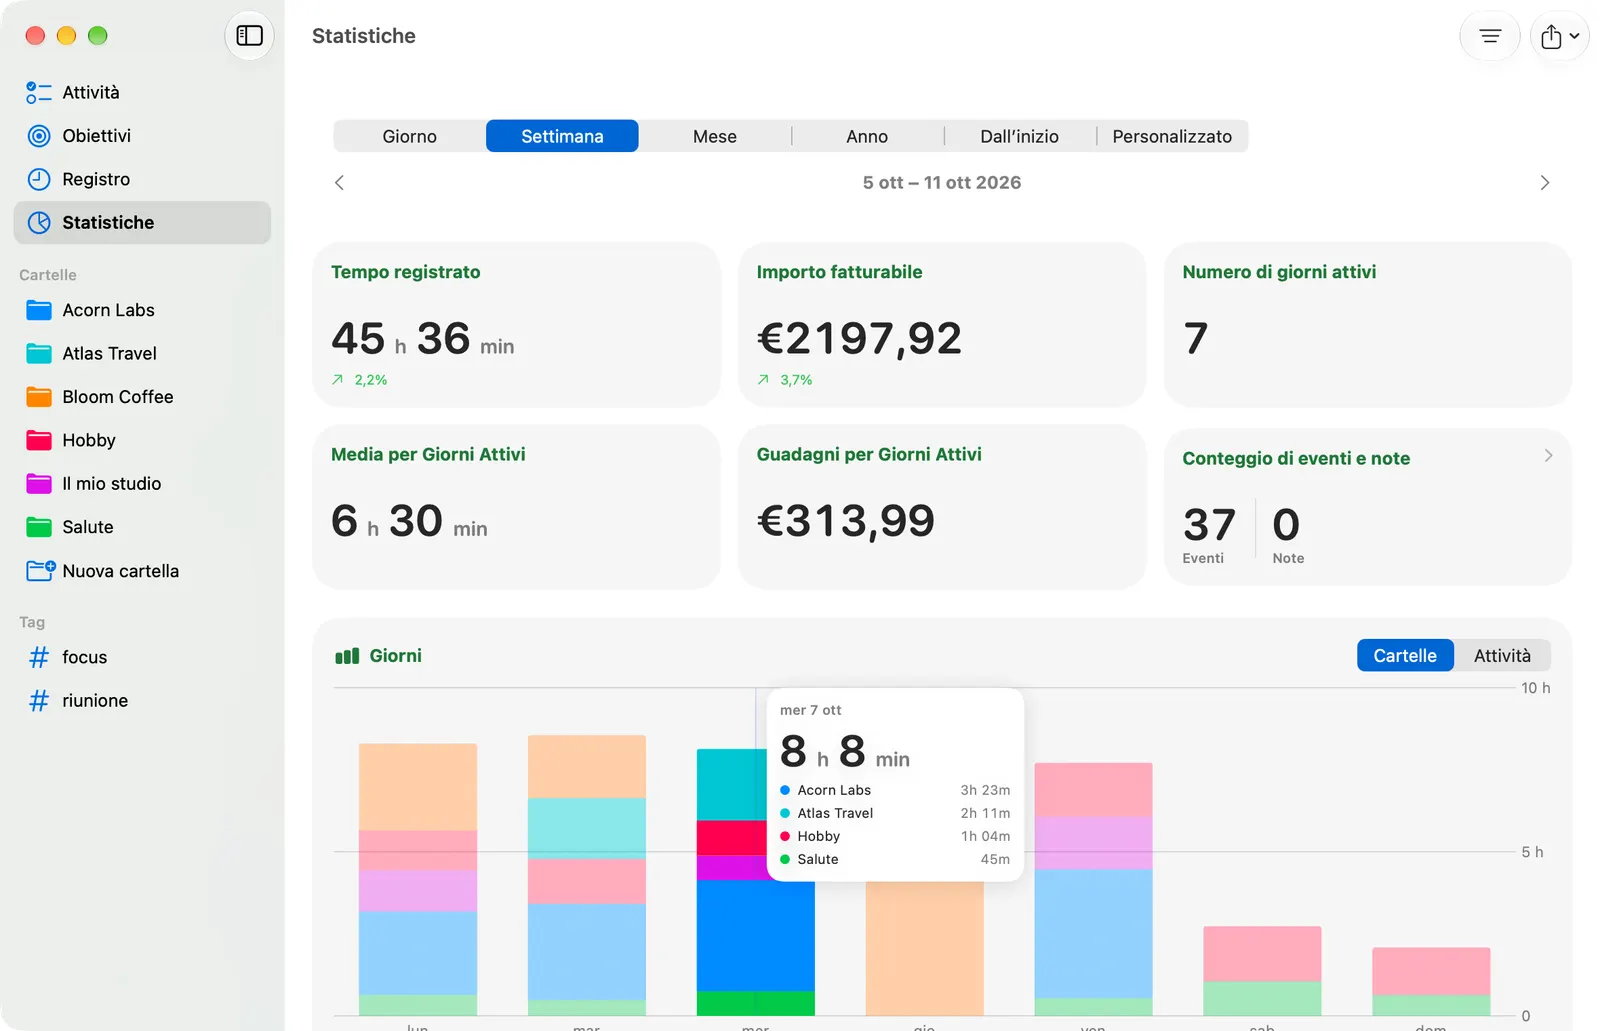Select the Acorn Labs blue folder icon
Image resolution: width=1600 pixels, height=1031 pixels.
pos(39,310)
